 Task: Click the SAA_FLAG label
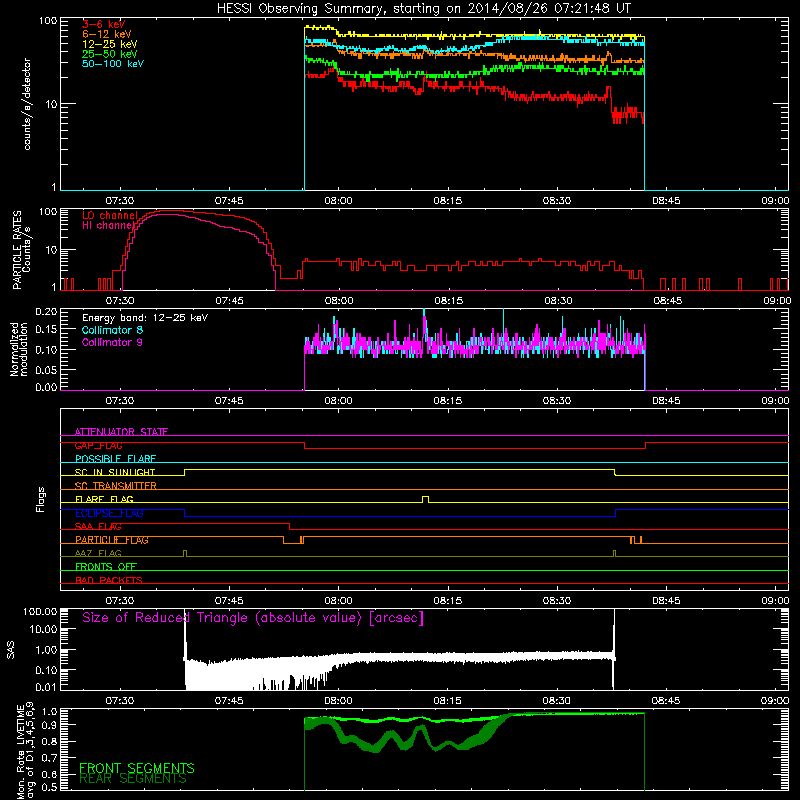(98, 527)
